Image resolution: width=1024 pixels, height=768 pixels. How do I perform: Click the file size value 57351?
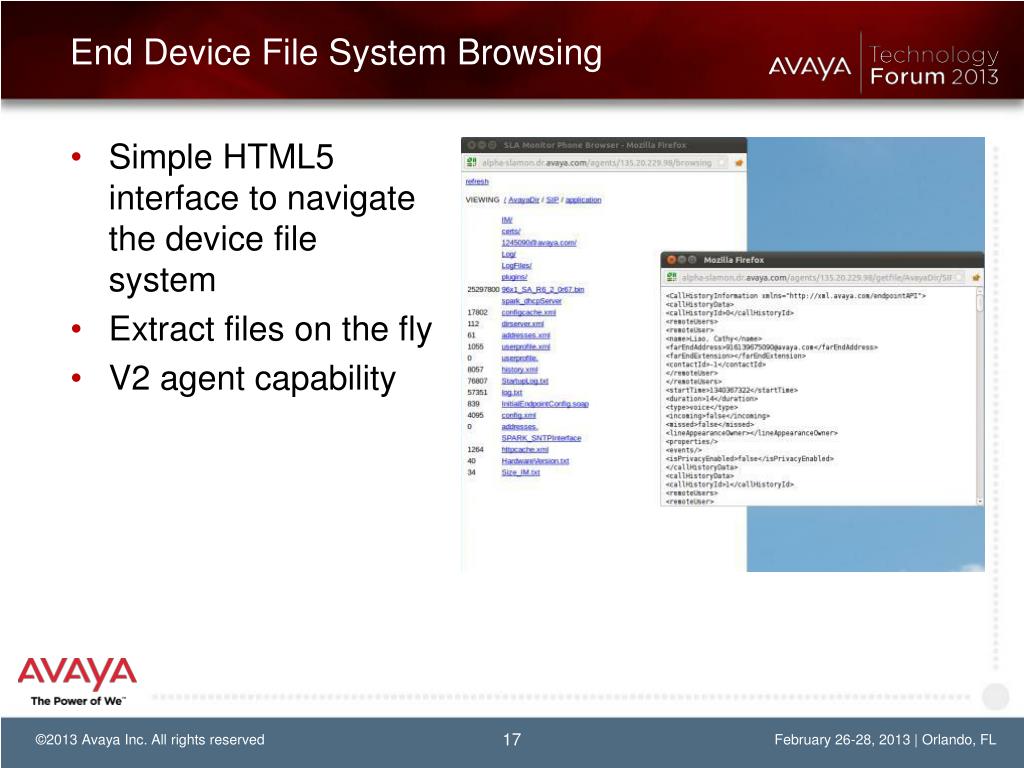point(477,392)
